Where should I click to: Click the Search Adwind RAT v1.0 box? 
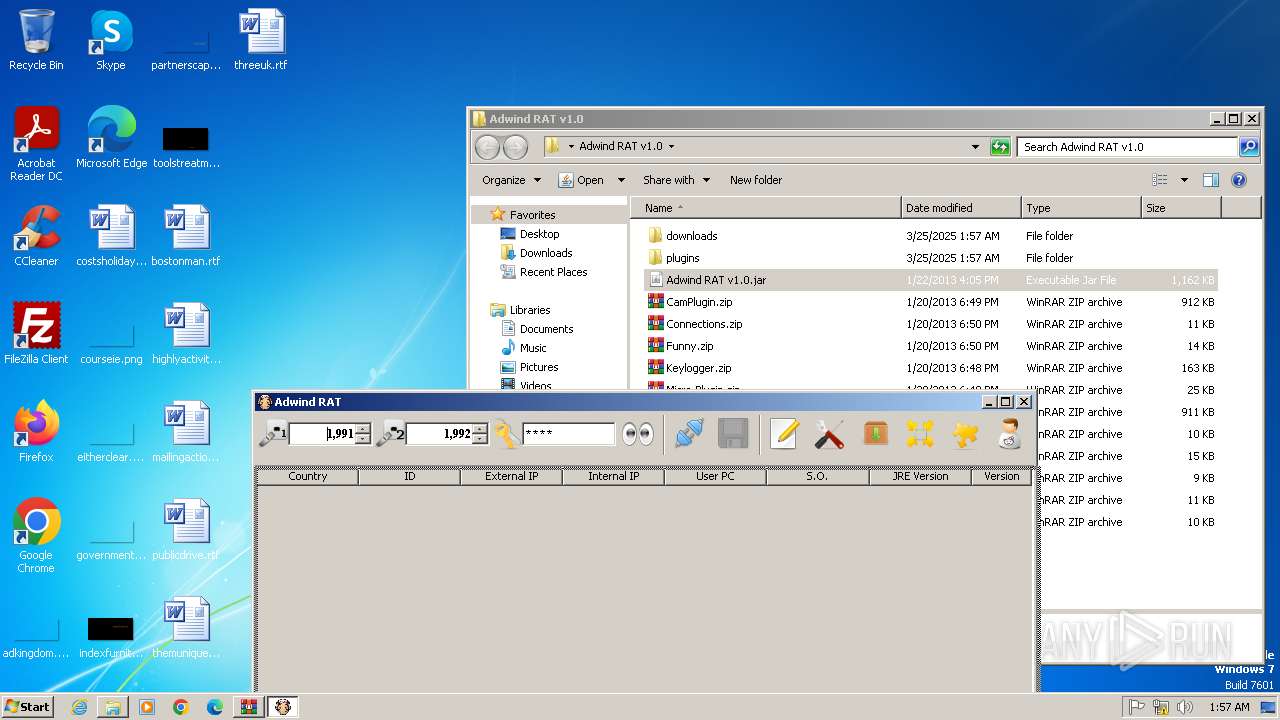(x=1127, y=147)
